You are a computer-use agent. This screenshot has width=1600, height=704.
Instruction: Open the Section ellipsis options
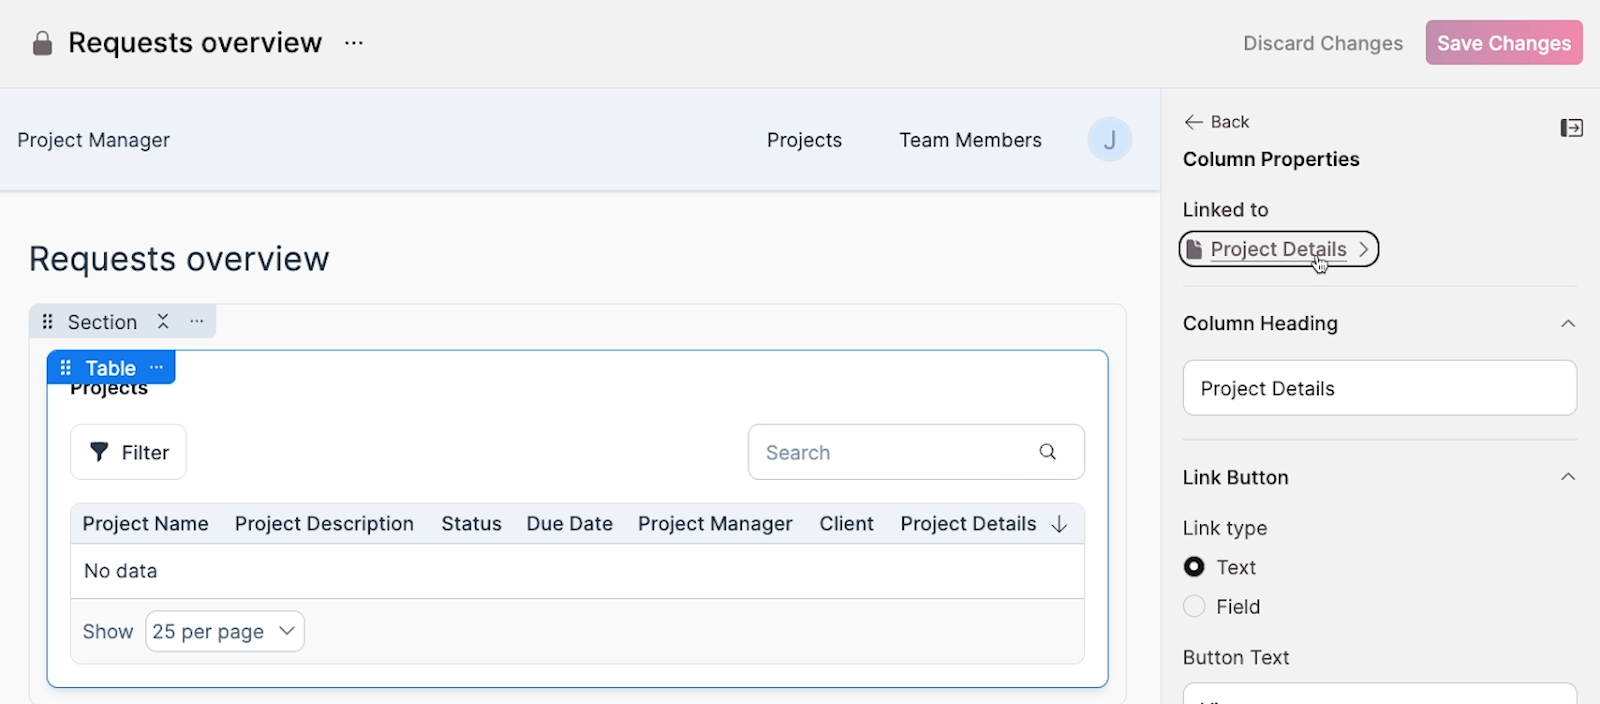197,321
